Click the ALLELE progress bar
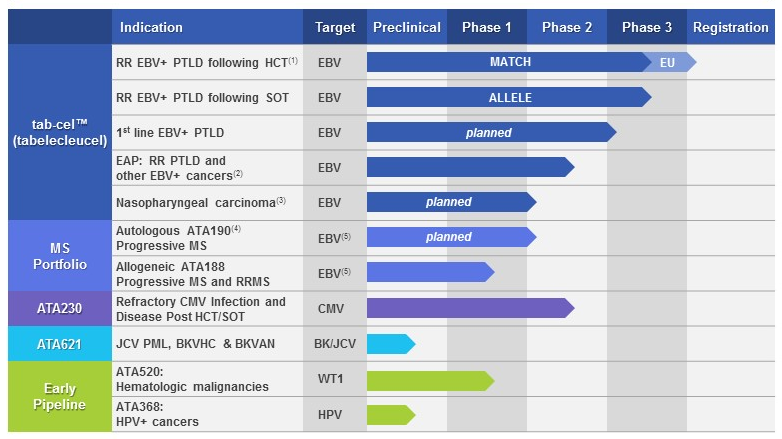782x439 pixels. [509, 97]
